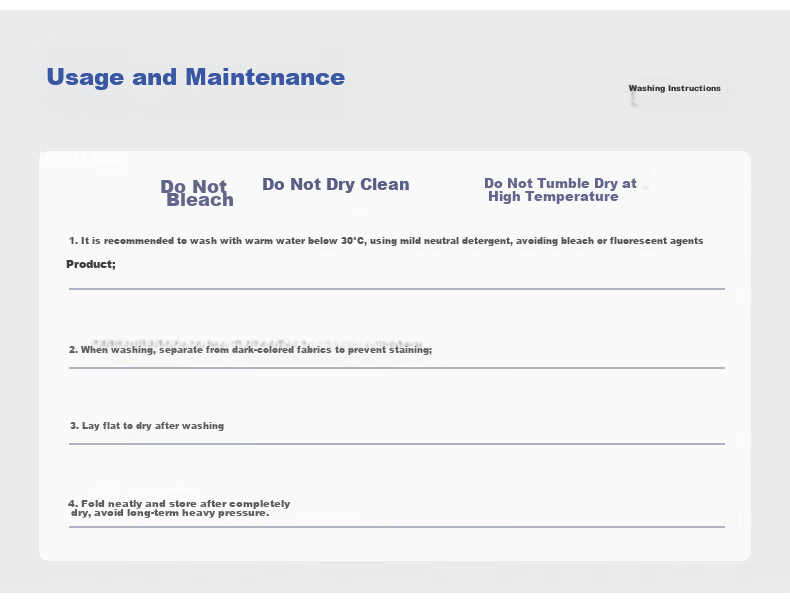Click the 'Product;' text
Screen dimensions: 790x602
point(91,264)
